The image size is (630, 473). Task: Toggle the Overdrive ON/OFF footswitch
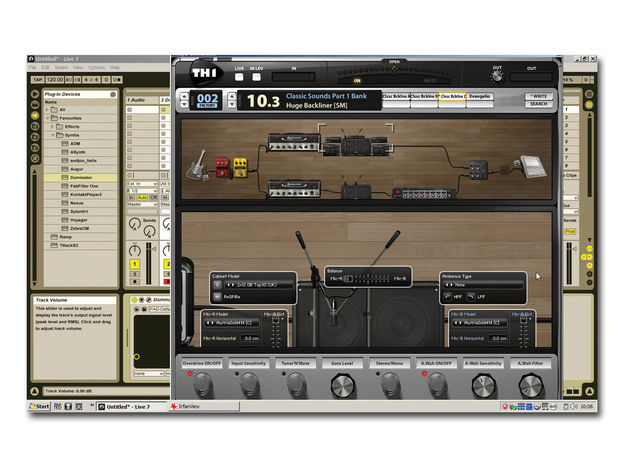(202, 384)
